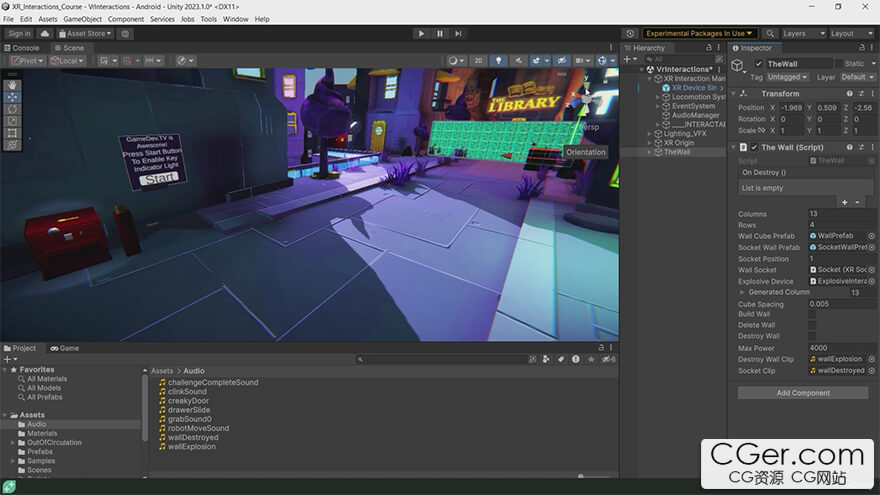Viewport: 880px width, 495px height.
Task: Lock the Hierarchy panel
Action: pyautogui.click(x=708, y=48)
